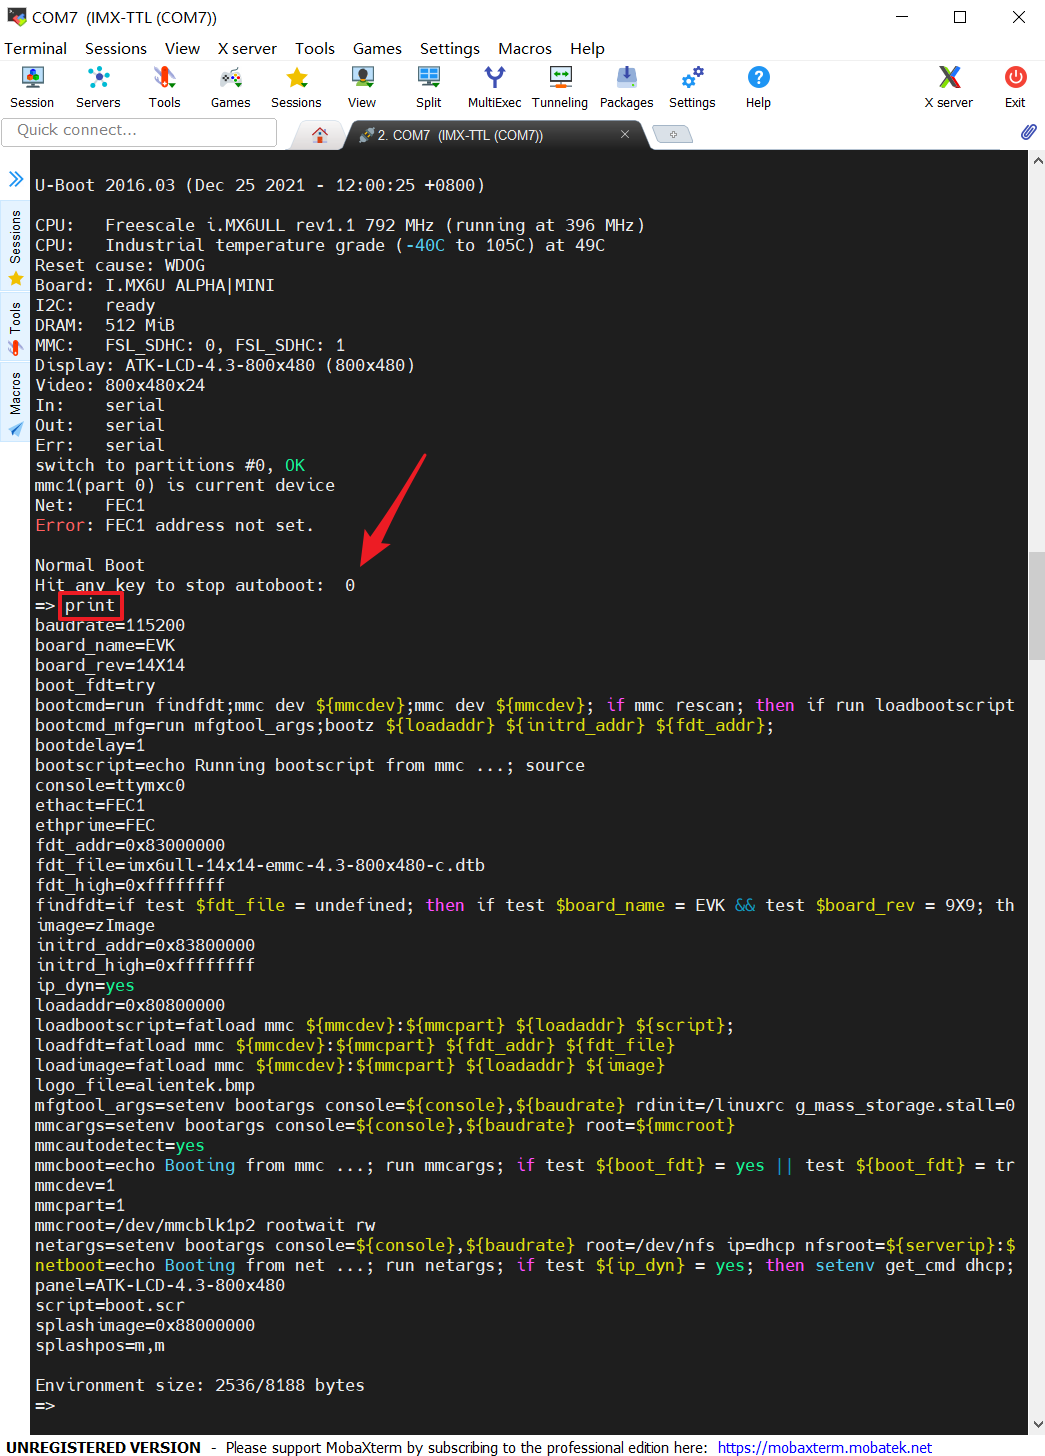The image size is (1045, 1456).
Task: Open the Help question mark icon
Action: click(x=758, y=87)
